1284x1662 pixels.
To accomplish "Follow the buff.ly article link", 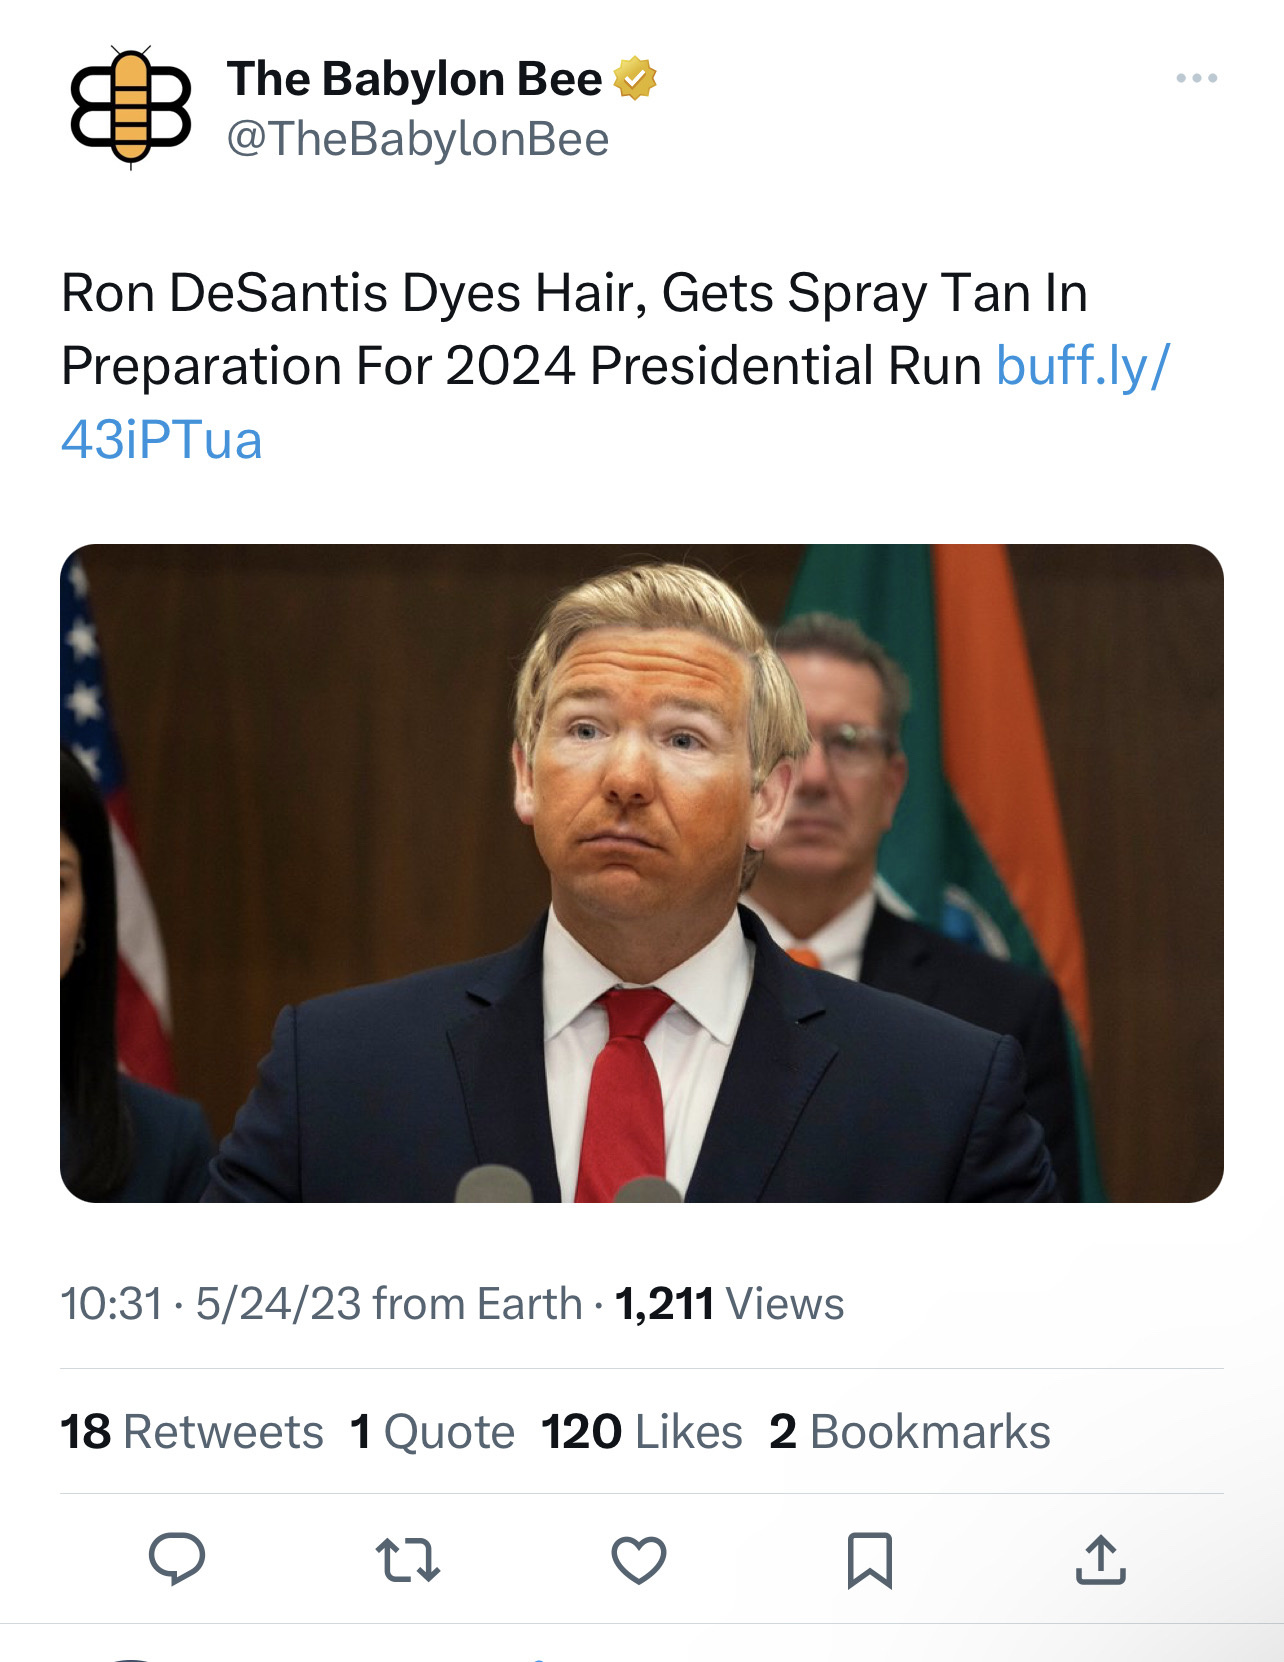I will pyautogui.click(x=614, y=402).
